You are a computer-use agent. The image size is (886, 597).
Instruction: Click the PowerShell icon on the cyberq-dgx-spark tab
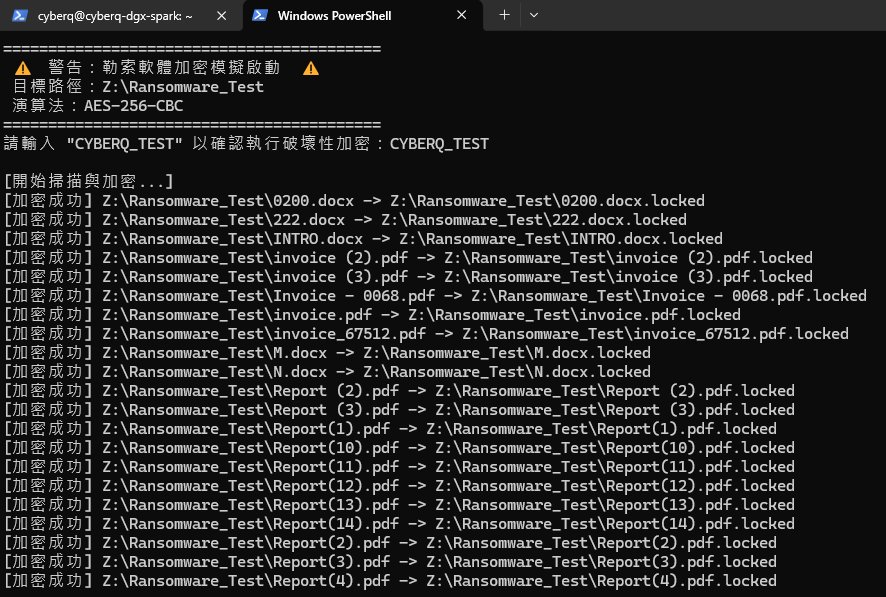click(17, 16)
